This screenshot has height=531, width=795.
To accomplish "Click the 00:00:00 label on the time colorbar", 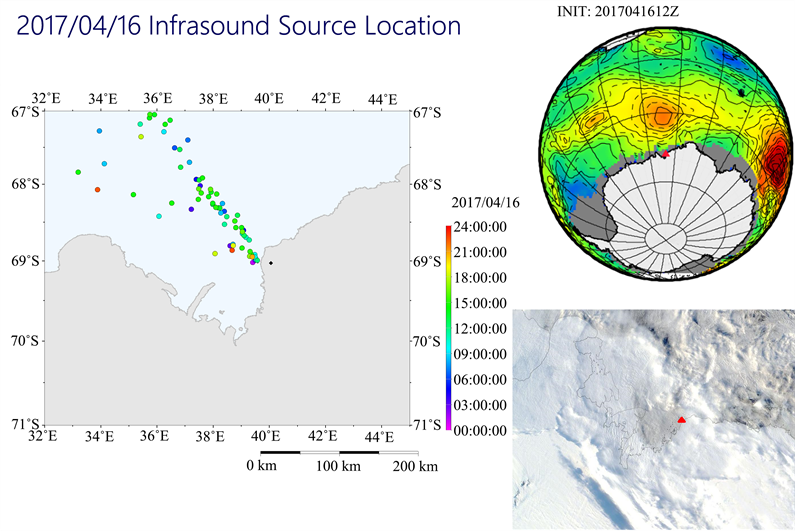I will (x=476, y=430).
